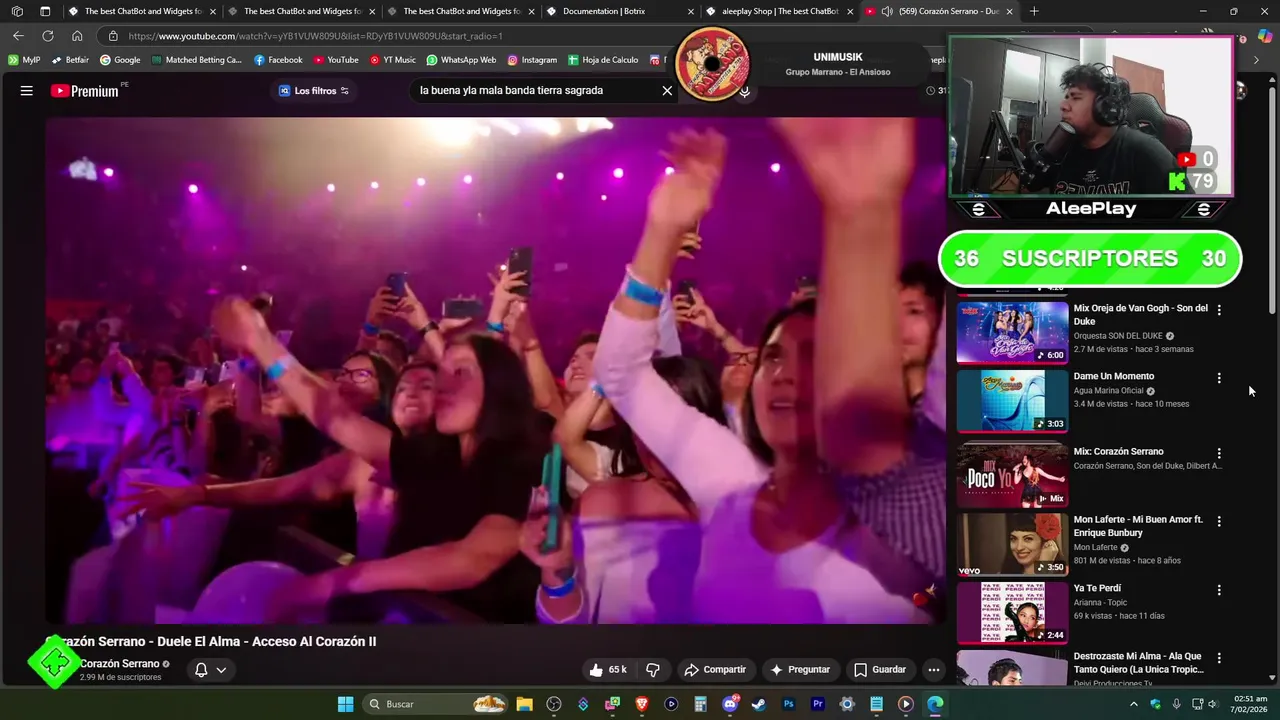Image resolution: width=1280 pixels, height=720 pixels.
Task: Open the Betfair bookmark
Action: click(70, 60)
